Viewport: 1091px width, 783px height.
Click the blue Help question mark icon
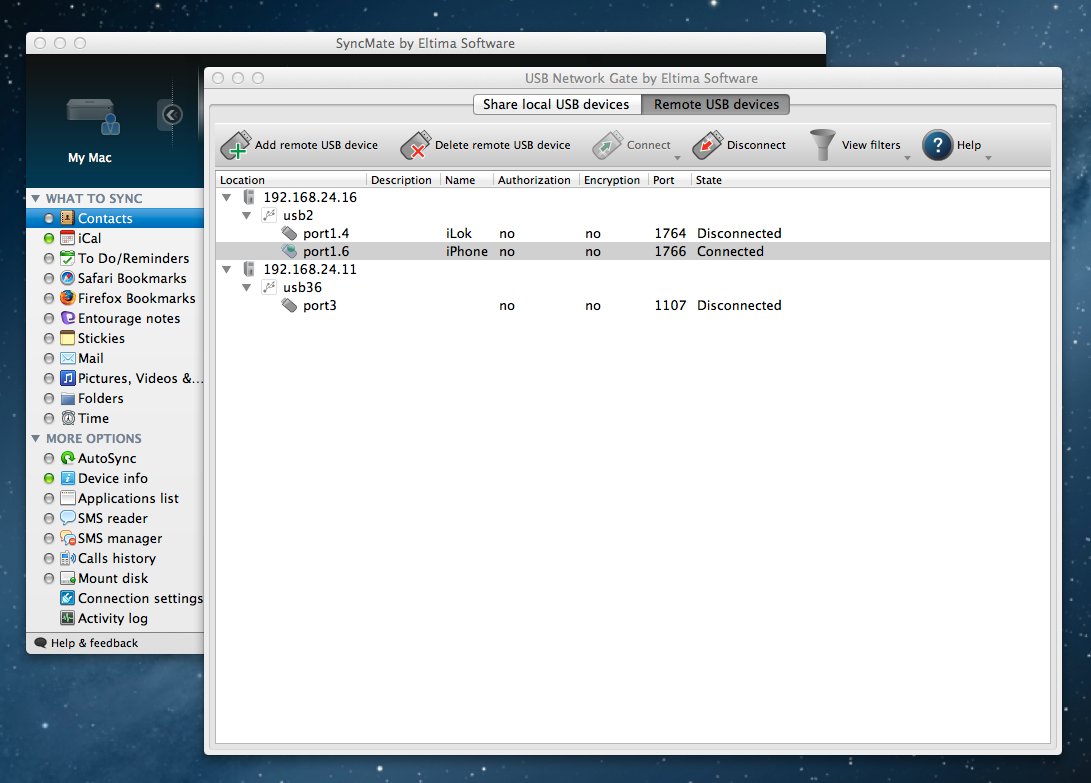point(937,145)
